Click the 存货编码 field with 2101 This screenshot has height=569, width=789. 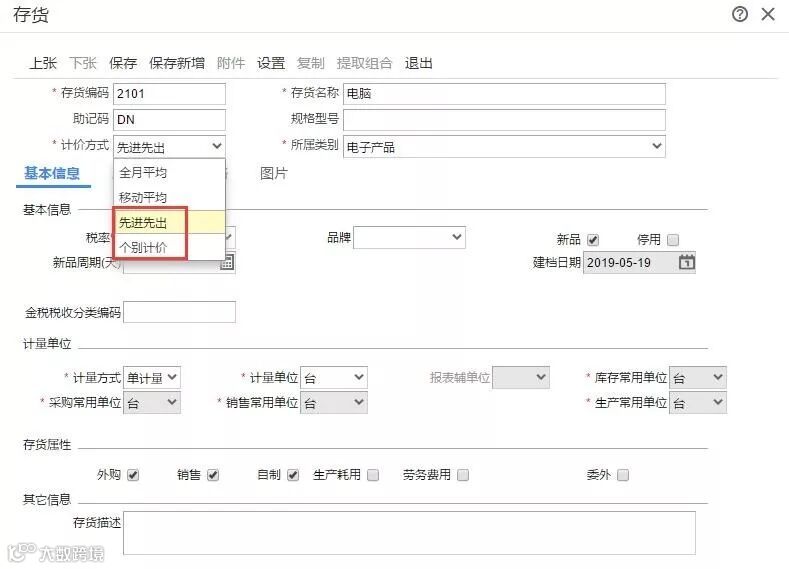[169, 94]
